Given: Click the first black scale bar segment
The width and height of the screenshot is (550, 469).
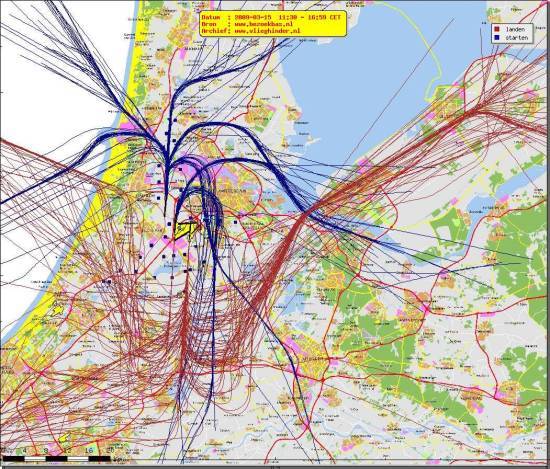Looking at the screenshot, I should [x=13, y=458].
